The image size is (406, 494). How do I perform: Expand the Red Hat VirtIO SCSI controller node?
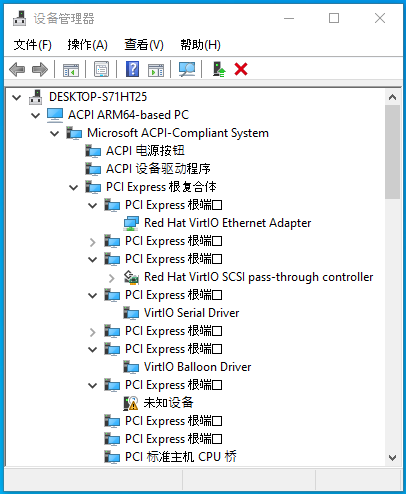[x=112, y=278]
